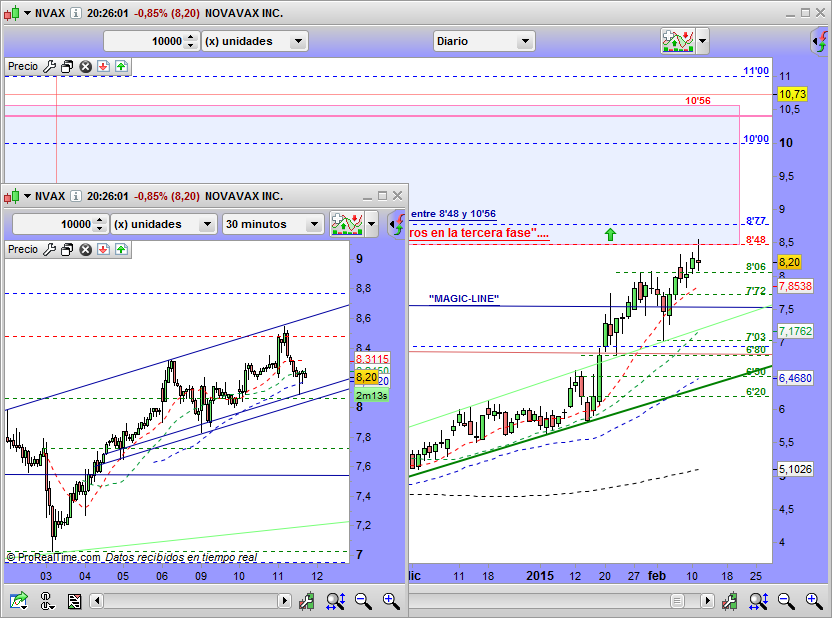Expand indicators arrow in Diario window

[703, 41]
